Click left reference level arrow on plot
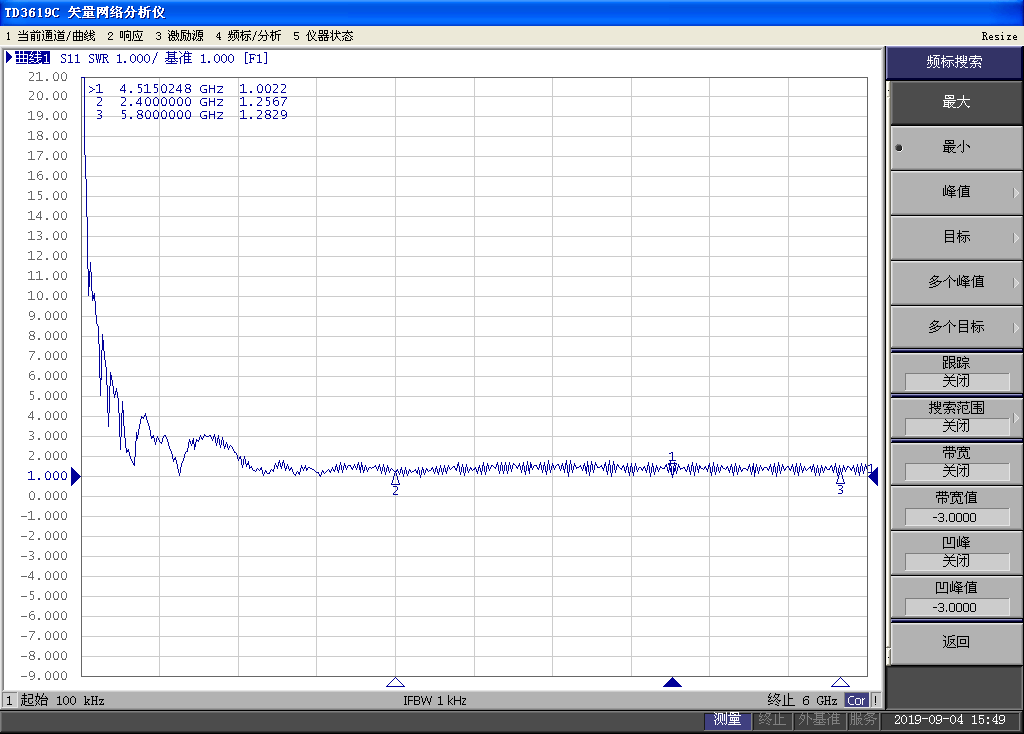The image size is (1024, 734). point(75,477)
